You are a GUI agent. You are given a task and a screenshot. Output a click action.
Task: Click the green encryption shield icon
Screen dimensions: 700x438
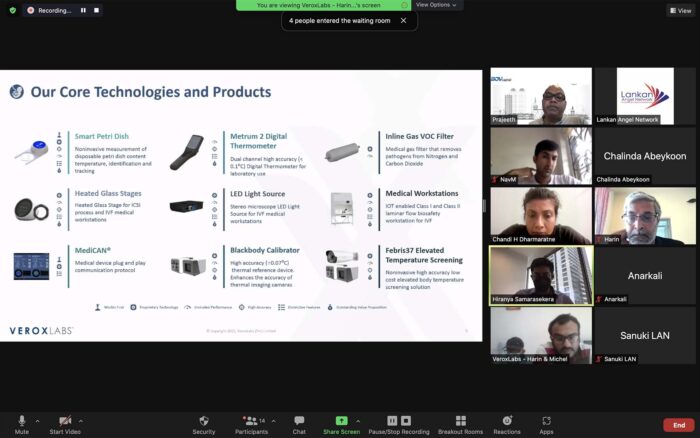point(12,10)
